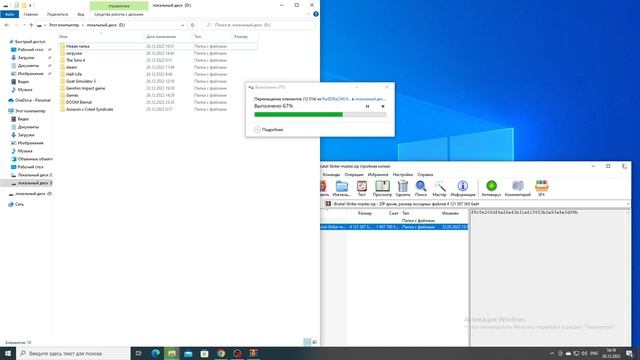Run WinRAR Антивирус green scan icon
This screenshot has width=640, height=360.
coord(491,189)
